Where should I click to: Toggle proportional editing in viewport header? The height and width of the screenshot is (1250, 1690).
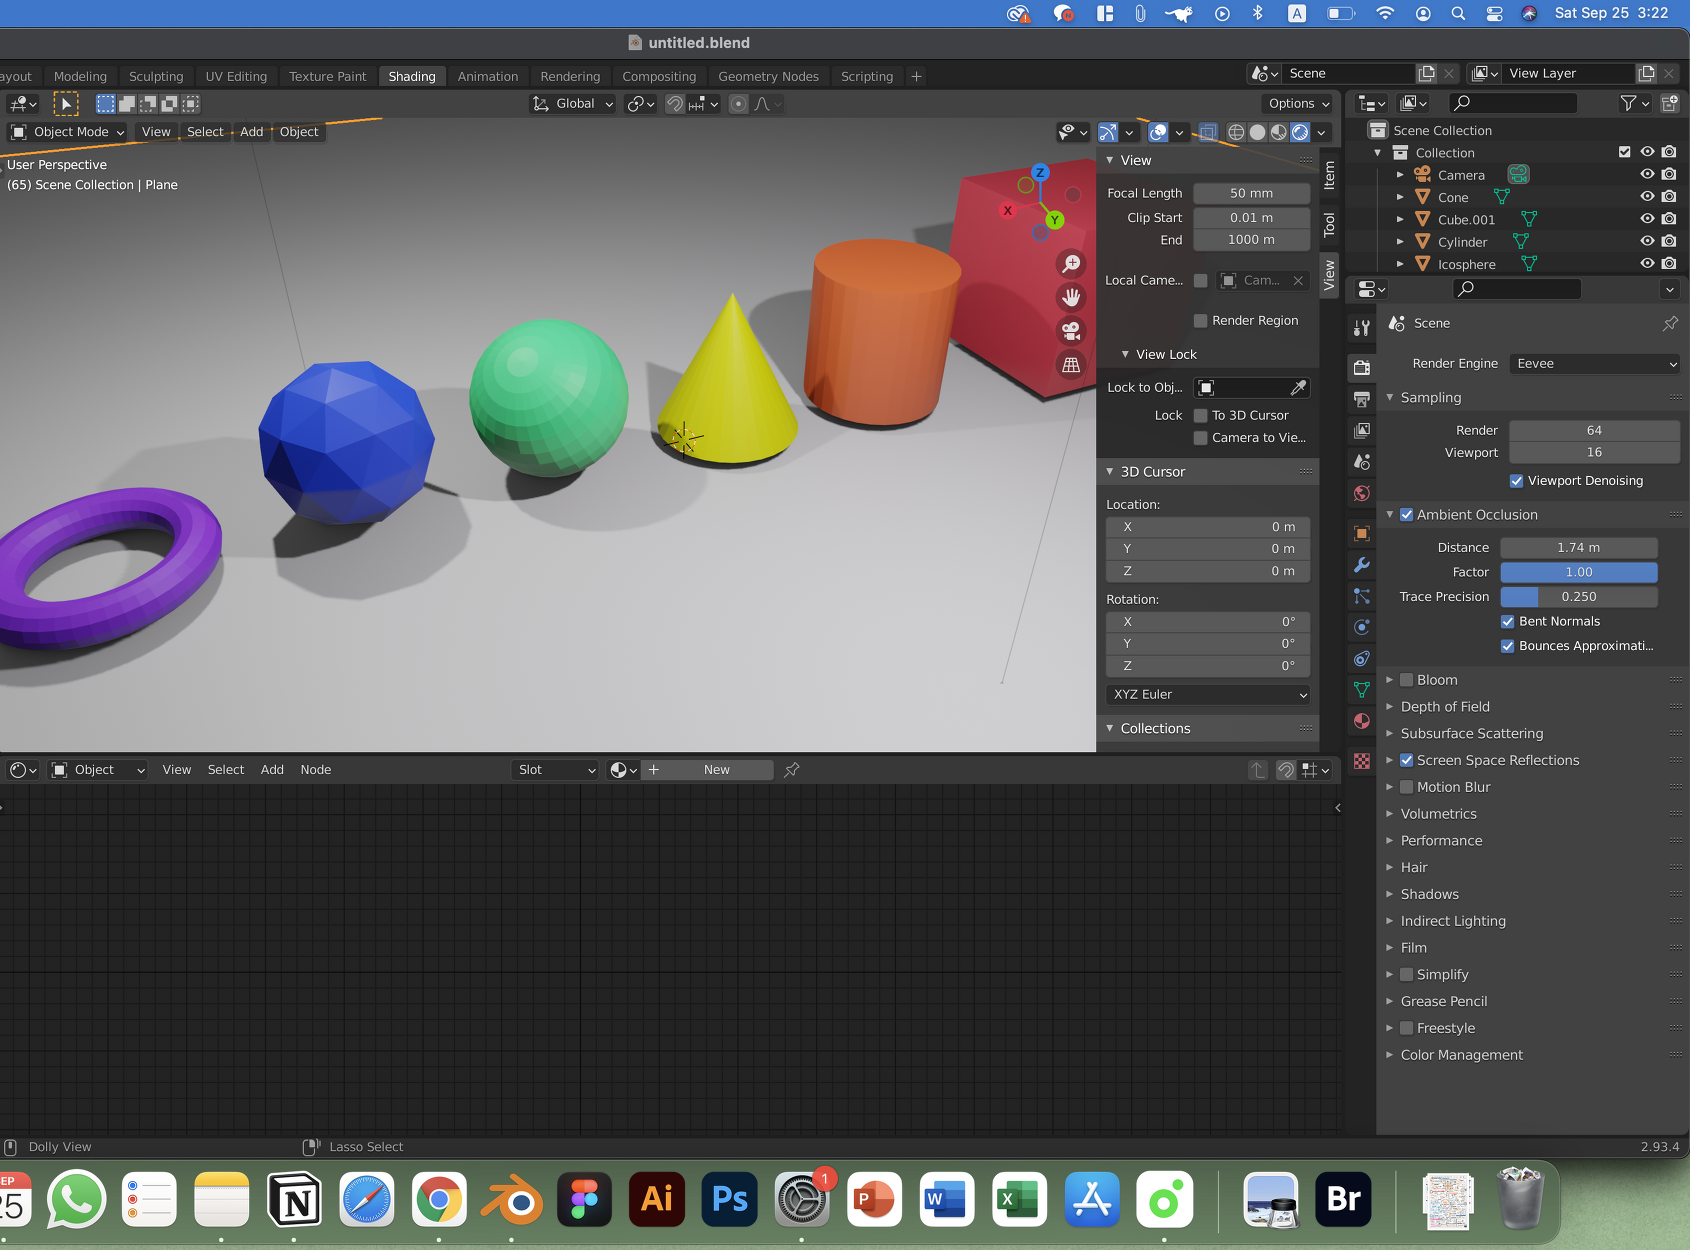point(738,104)
